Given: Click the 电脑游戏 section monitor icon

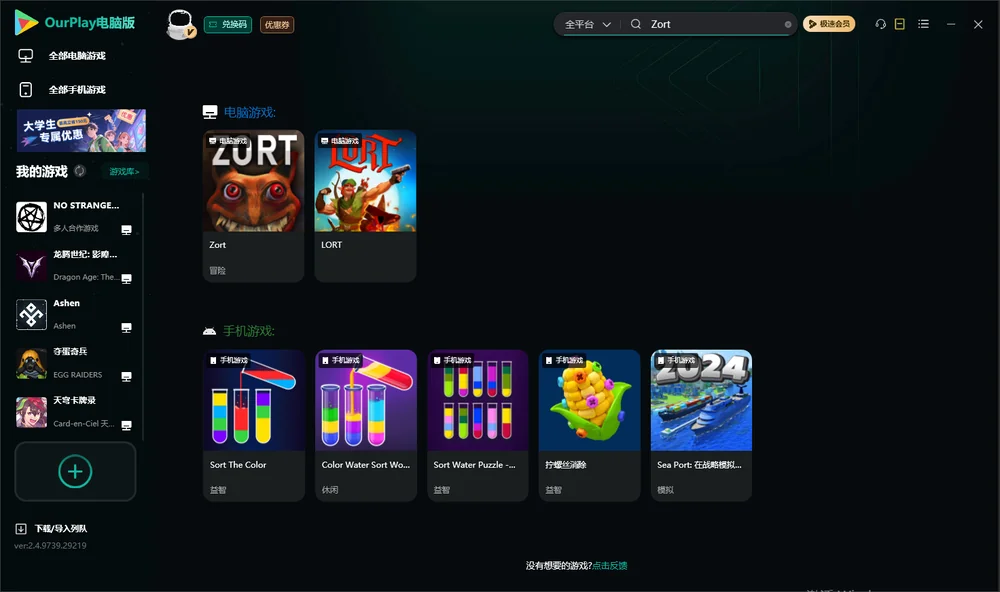Looking at the screenshot, I should [210, 112].
